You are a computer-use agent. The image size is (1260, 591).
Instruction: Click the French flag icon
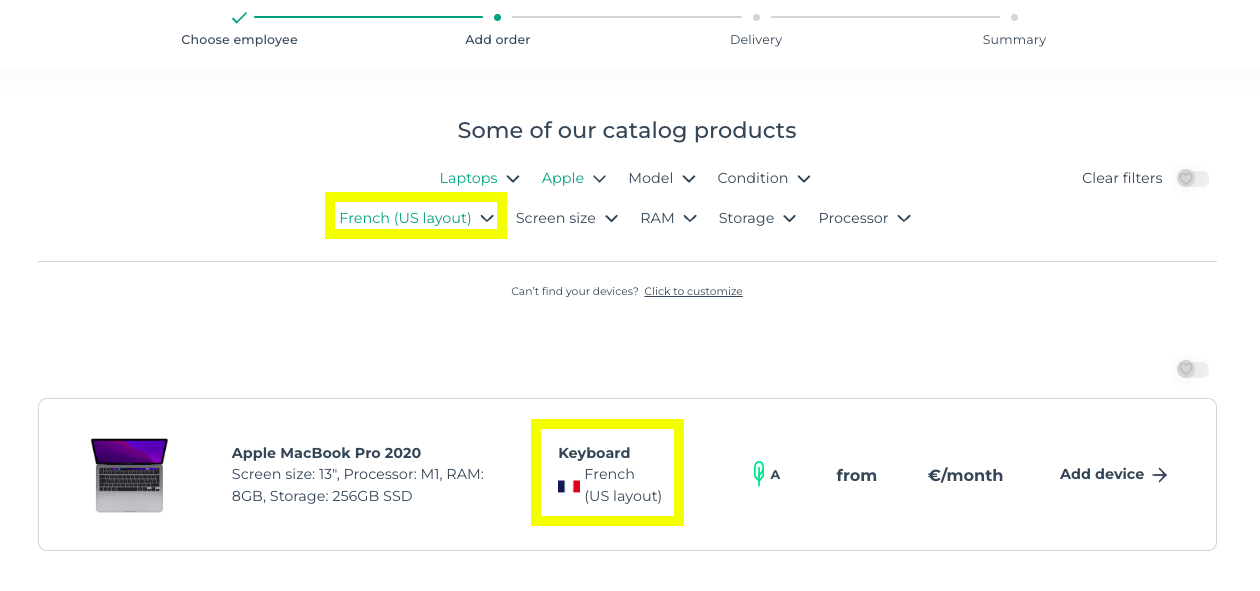tap(569, 486)
